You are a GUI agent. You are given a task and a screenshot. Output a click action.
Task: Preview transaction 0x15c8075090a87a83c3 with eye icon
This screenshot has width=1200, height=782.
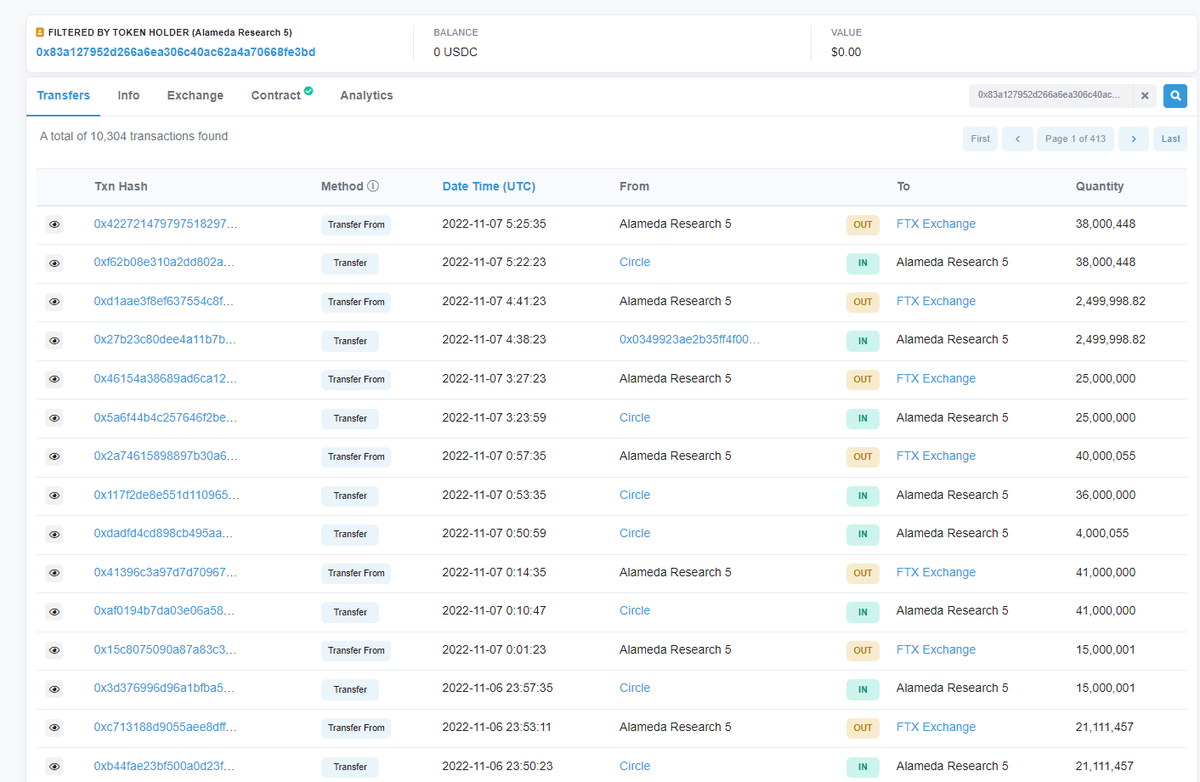pyautogui.click(x=54, y=650)
